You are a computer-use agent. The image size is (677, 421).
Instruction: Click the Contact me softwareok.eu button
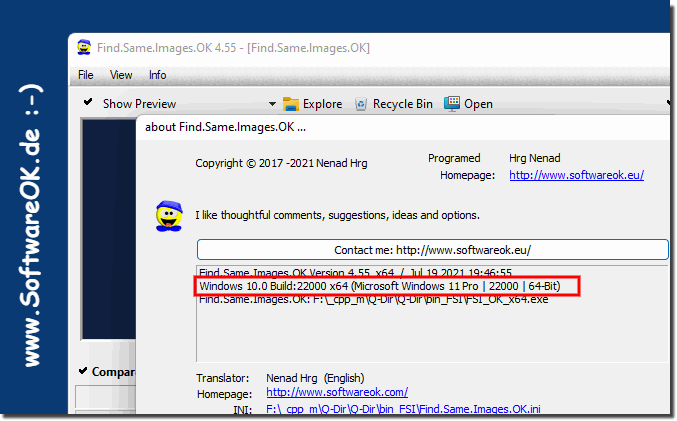coord(432,250)
